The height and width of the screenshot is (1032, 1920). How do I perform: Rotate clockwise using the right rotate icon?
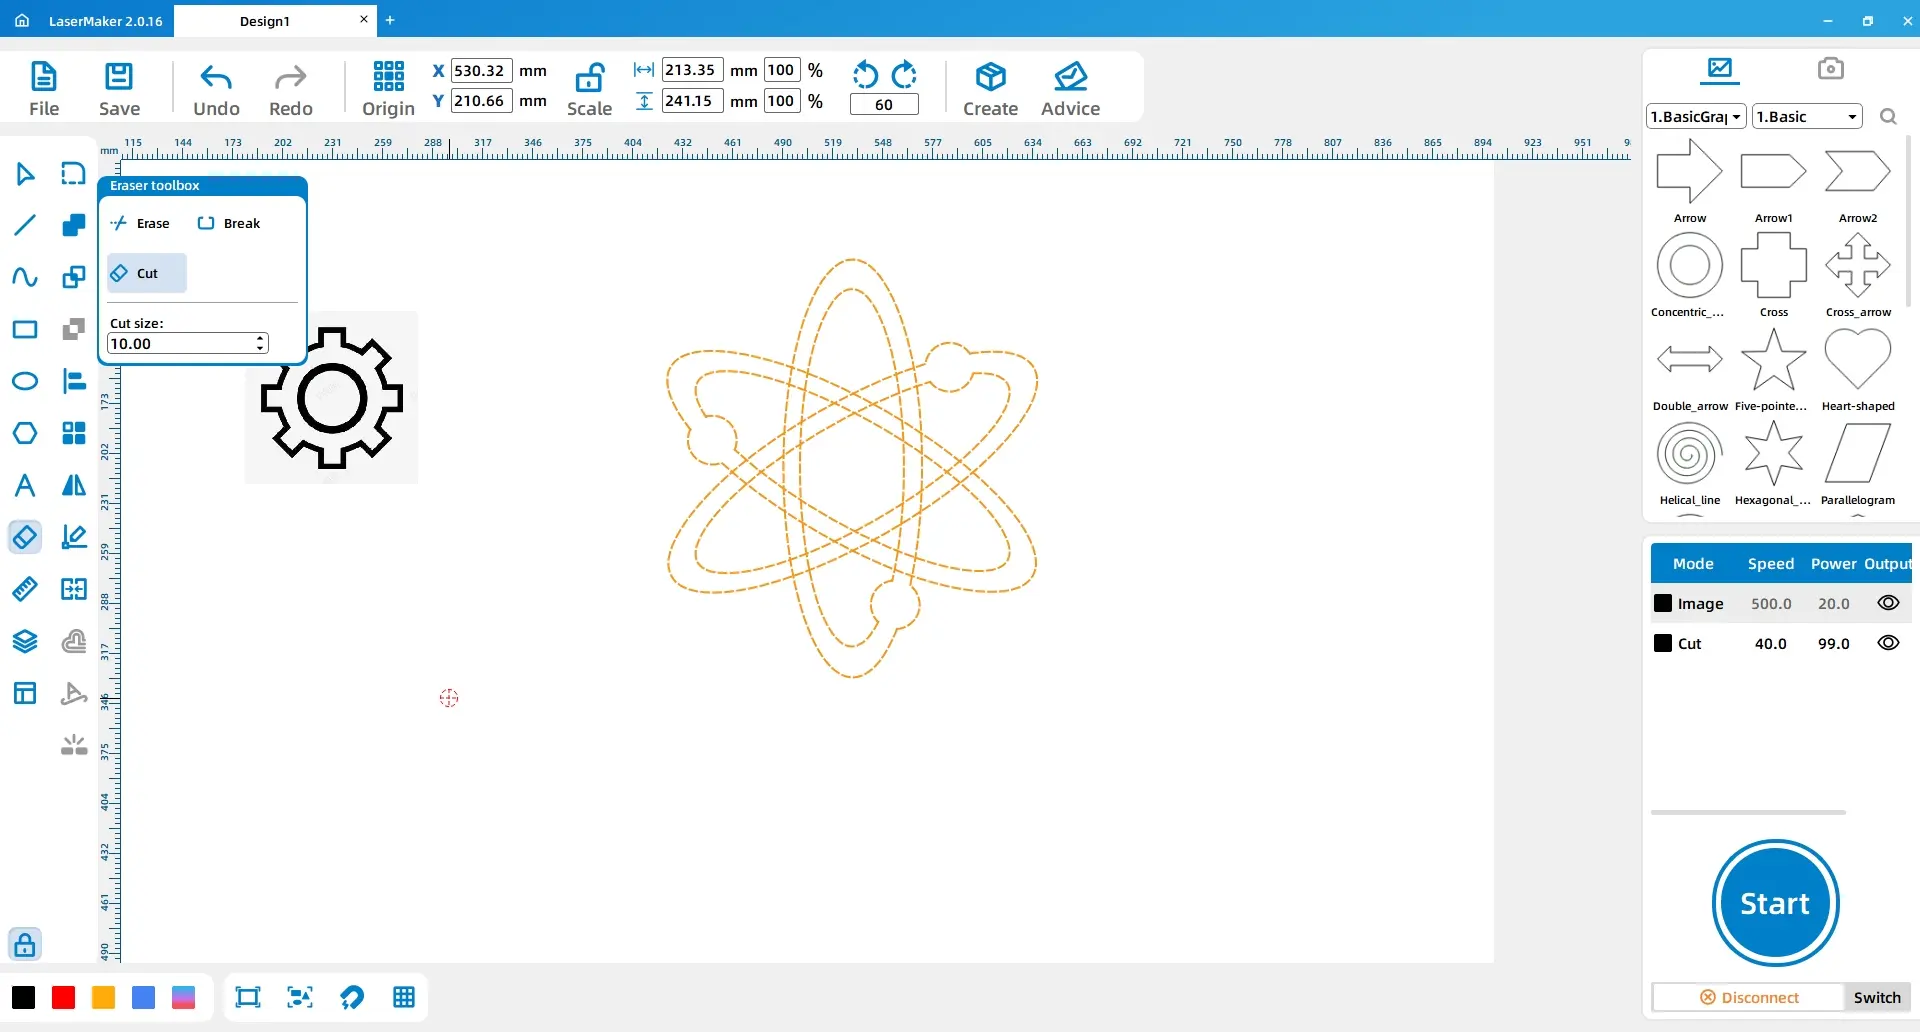(904, 75)
